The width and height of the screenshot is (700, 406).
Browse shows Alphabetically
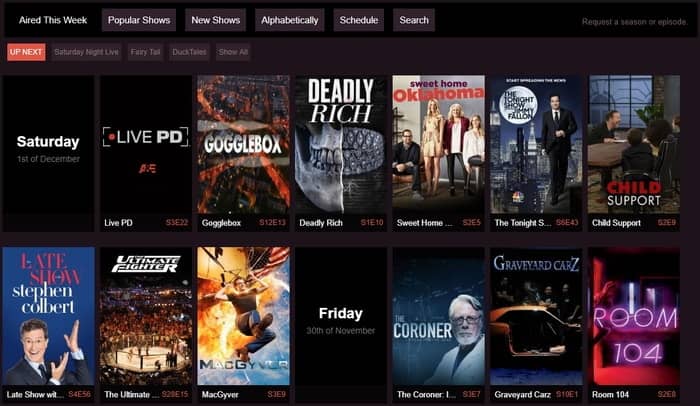click(x=290, y=20)
